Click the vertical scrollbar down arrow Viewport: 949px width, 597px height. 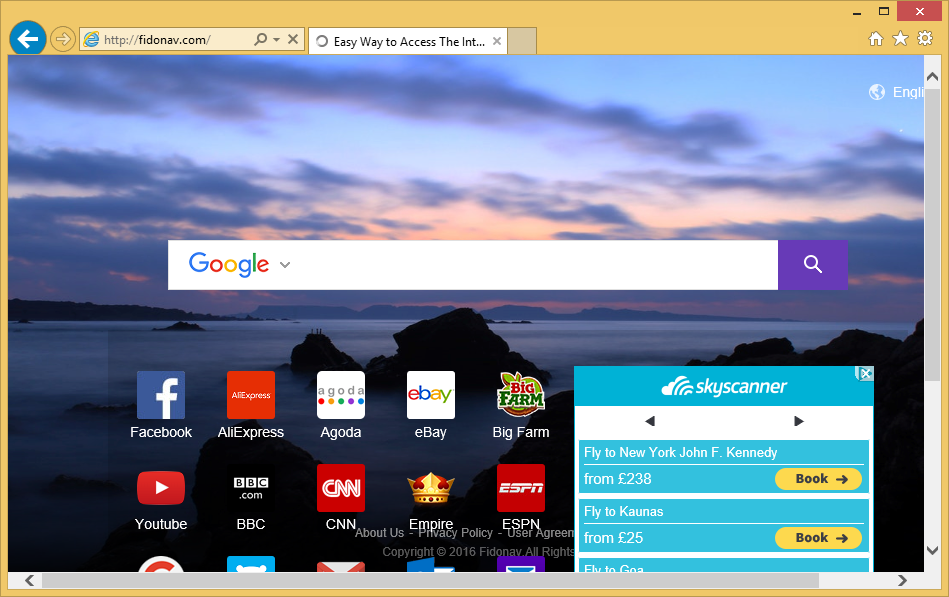coord(932,550)
